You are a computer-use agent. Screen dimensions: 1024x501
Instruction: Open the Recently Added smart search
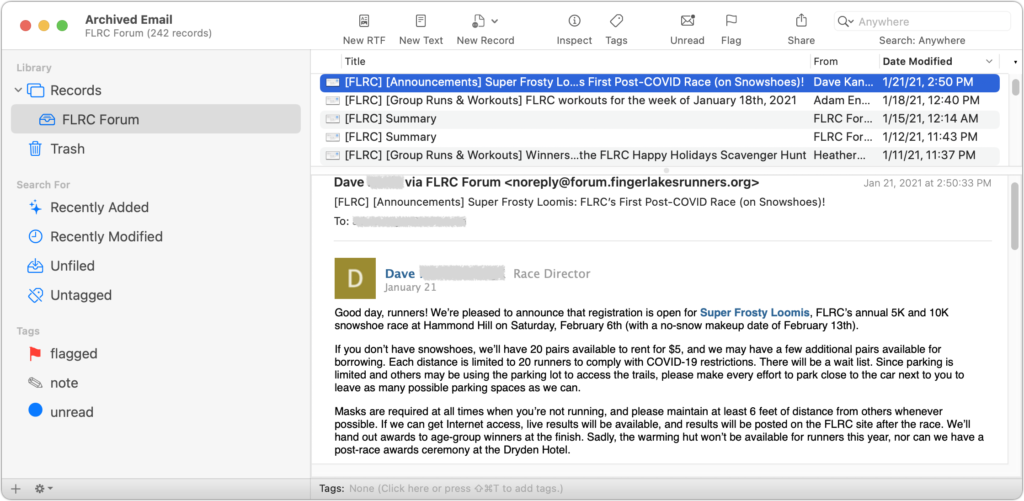pyautogui.click(x=99, y=207)
